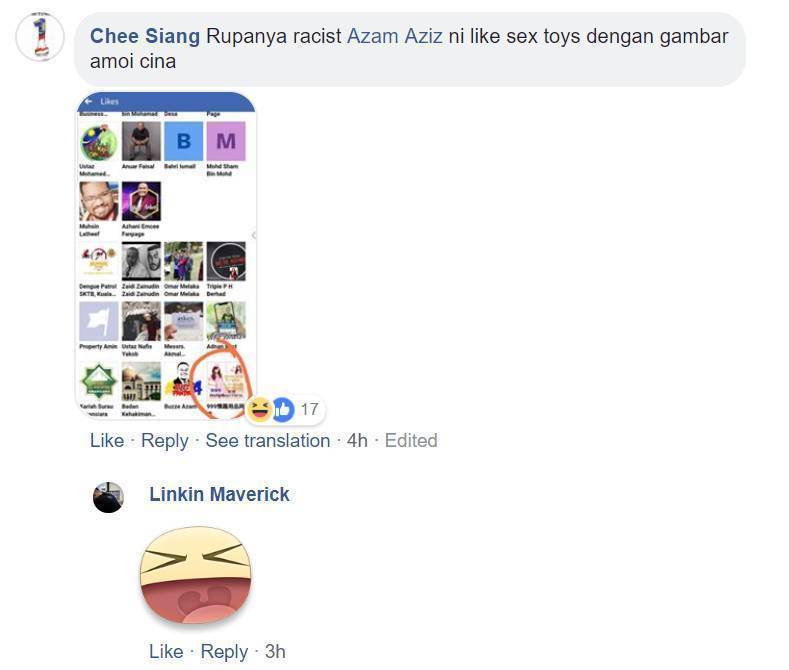789x670 pixels.
Task: Open the laughing face sticker
Action: click(195, 575)
